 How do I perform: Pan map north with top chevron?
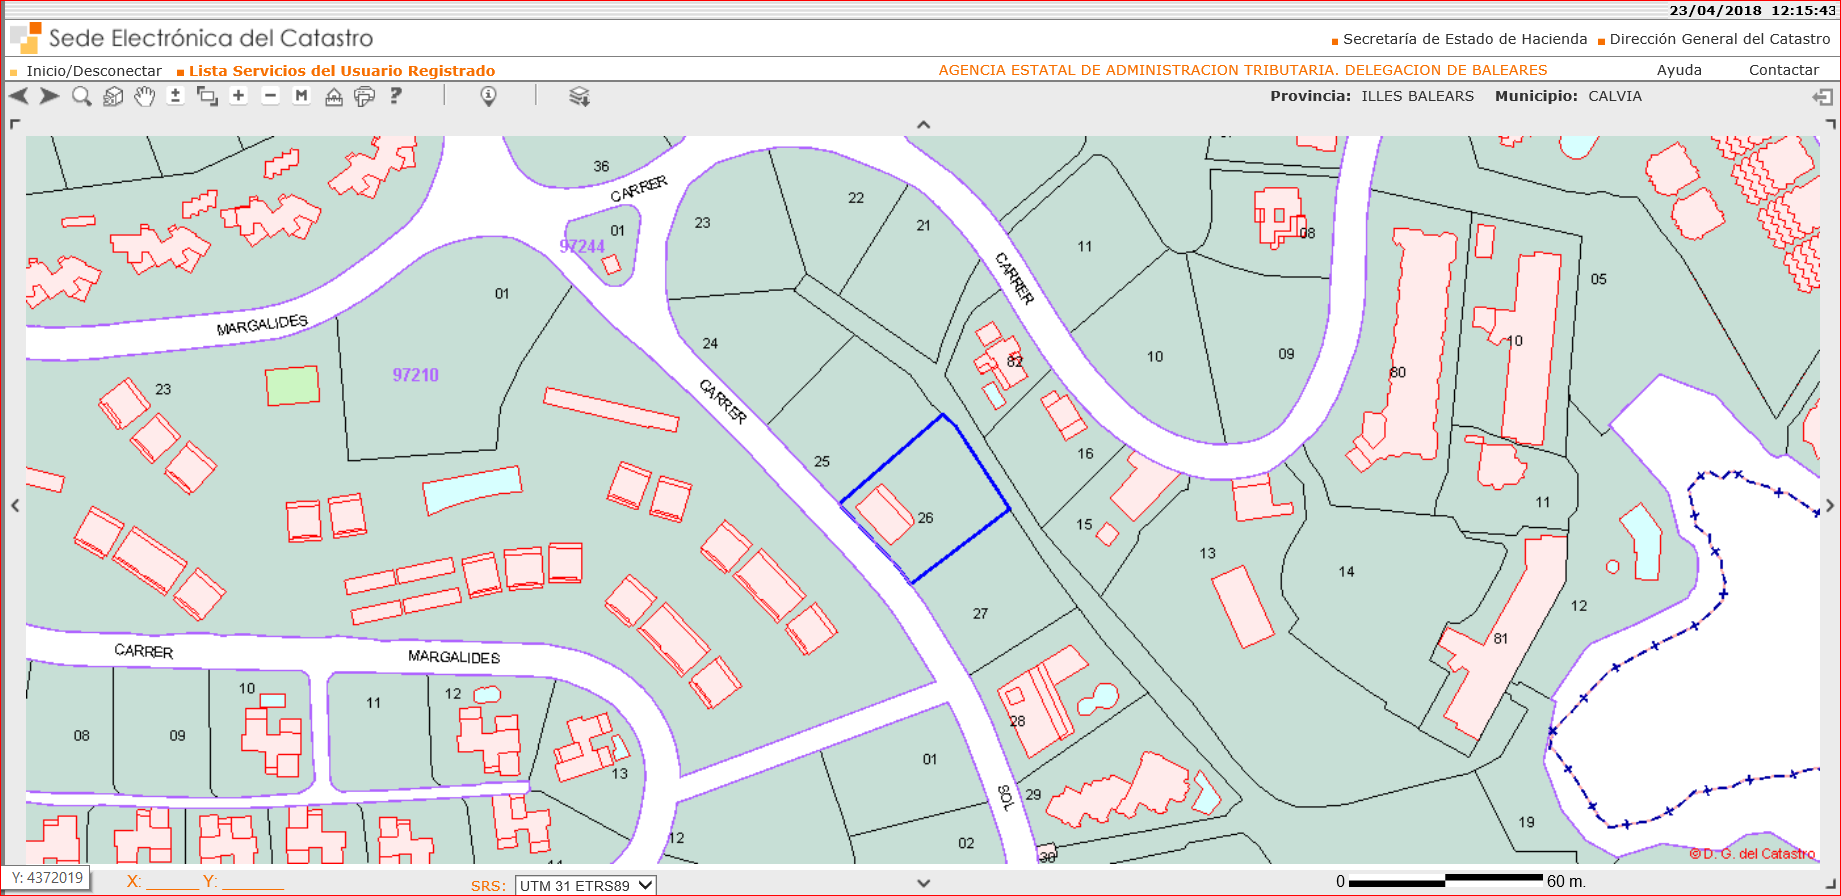coord(923,125)
